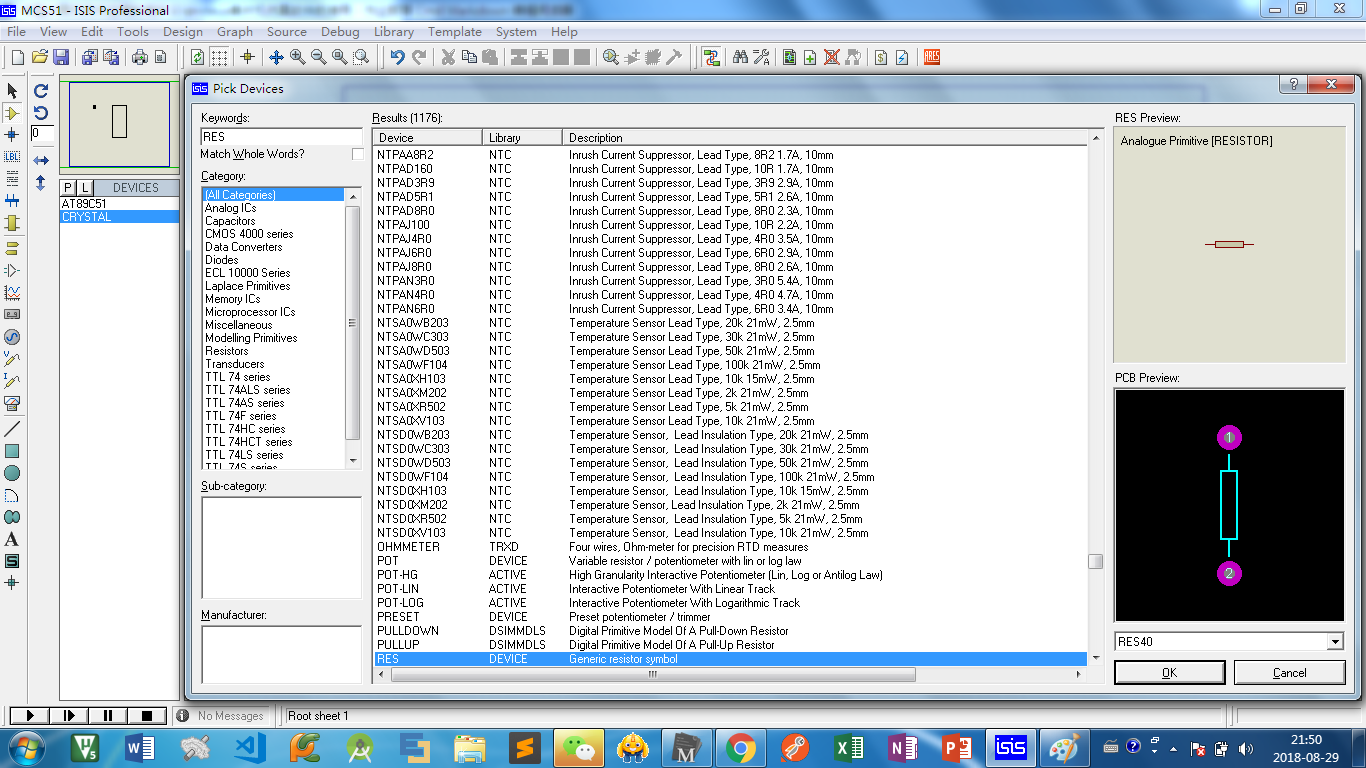Viewport: 1366px width, 768px height.
Task: Open Chrome from the Windows taskbar
Action: 740,747
